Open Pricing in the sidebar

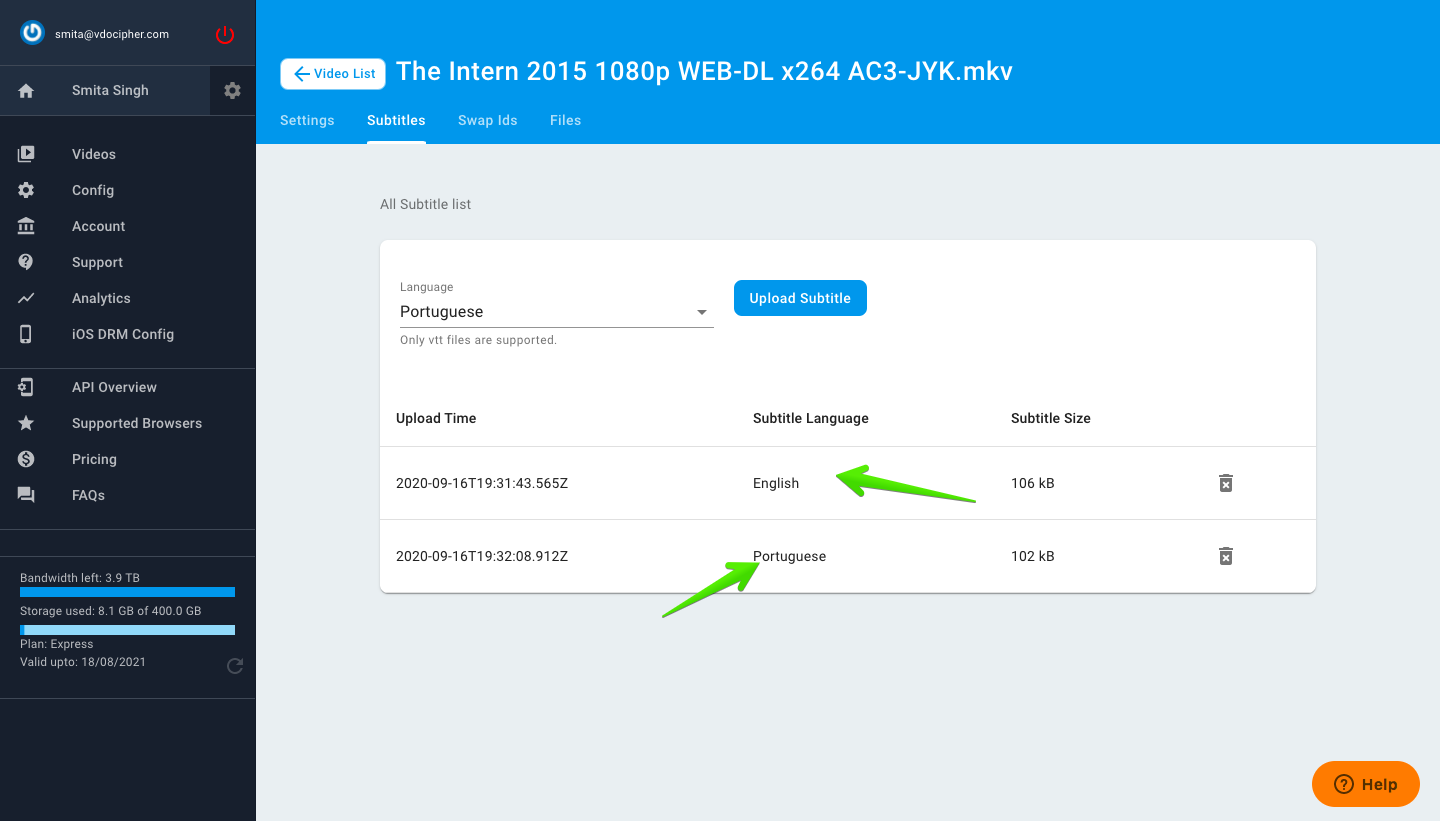pos(94,459)
